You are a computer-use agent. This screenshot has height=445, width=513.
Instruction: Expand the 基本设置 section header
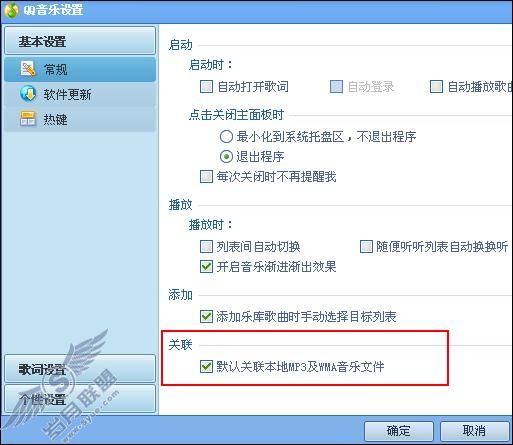click(80, 41)
